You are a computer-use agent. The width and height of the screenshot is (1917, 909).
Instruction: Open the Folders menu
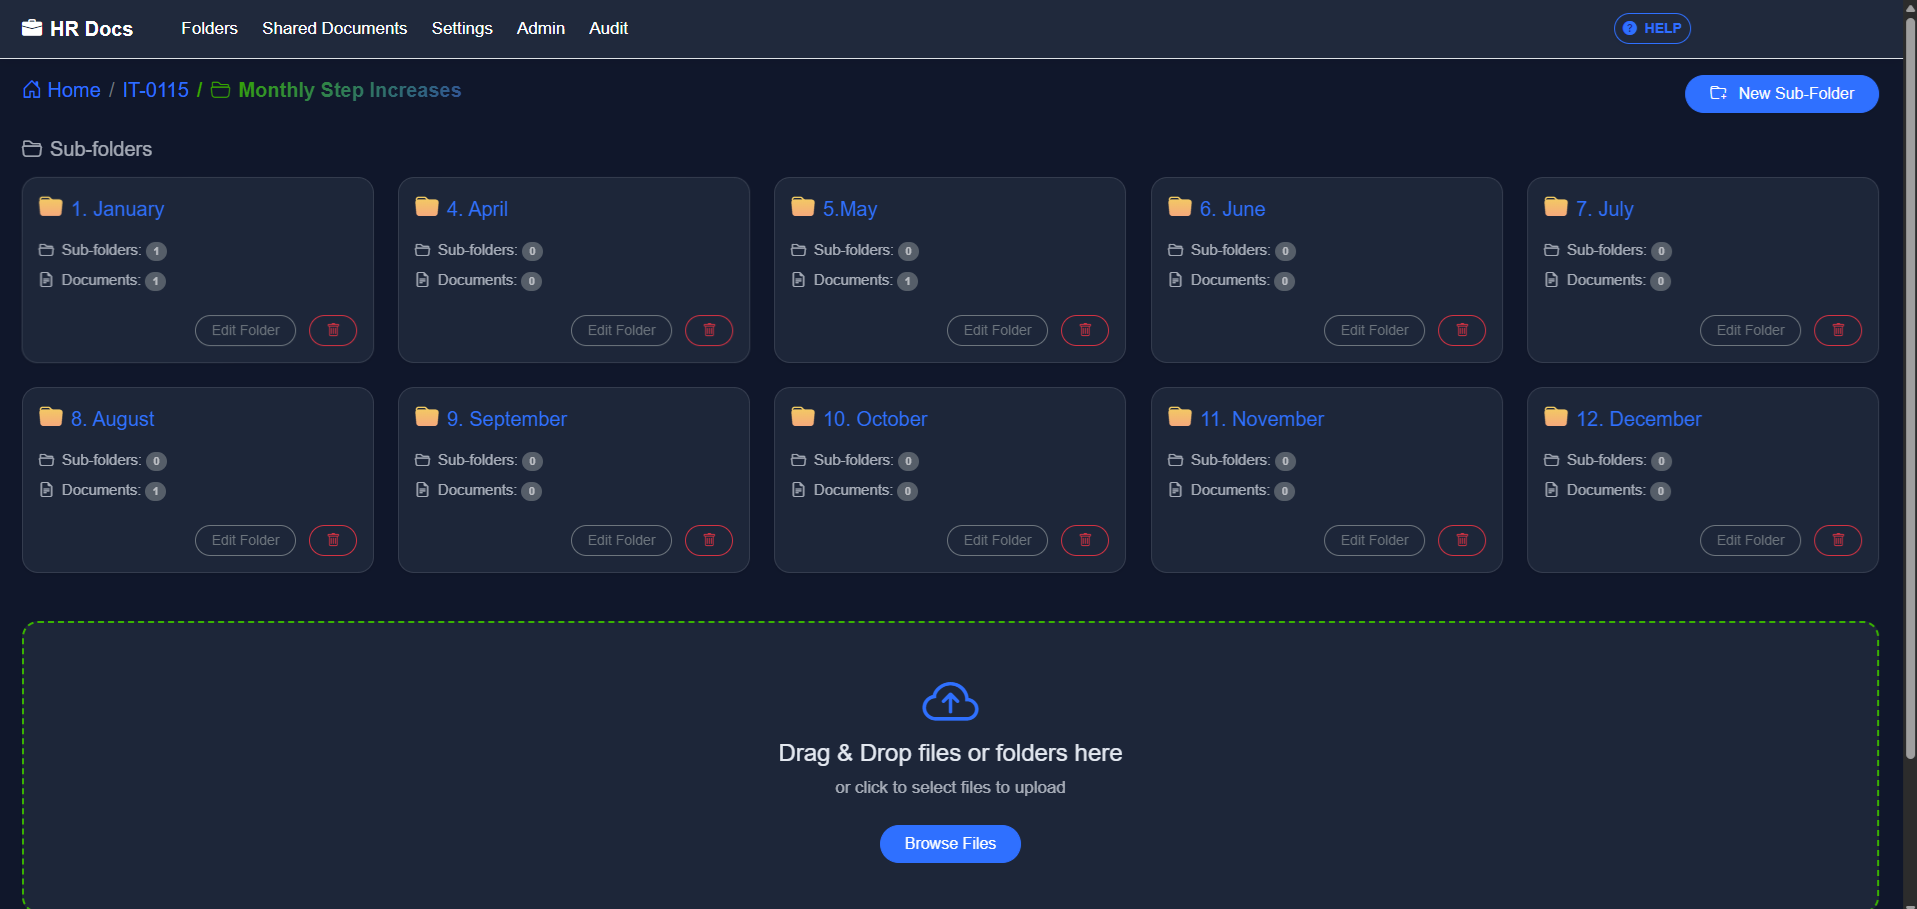click(x=209, y=28)
